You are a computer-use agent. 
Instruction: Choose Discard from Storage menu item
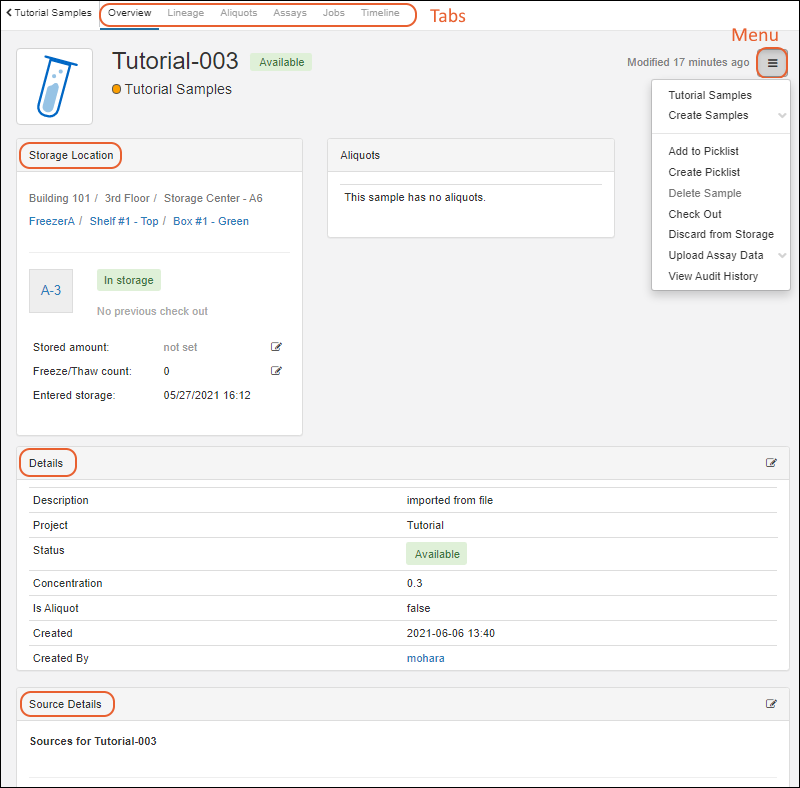coord(720,234)
